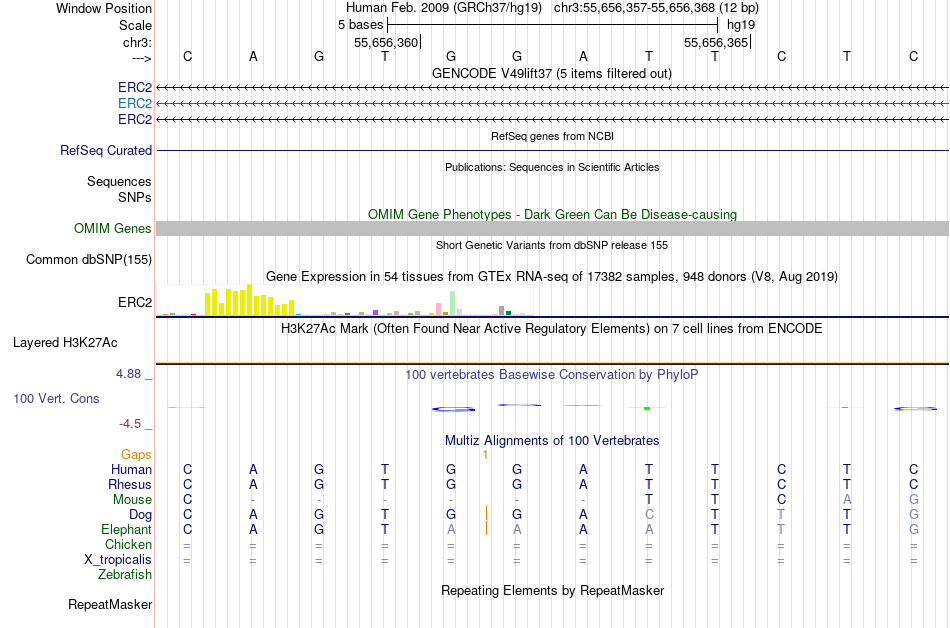Screen dimensions: 950x628
Task: Click the Window Position label
Action: 104,8
